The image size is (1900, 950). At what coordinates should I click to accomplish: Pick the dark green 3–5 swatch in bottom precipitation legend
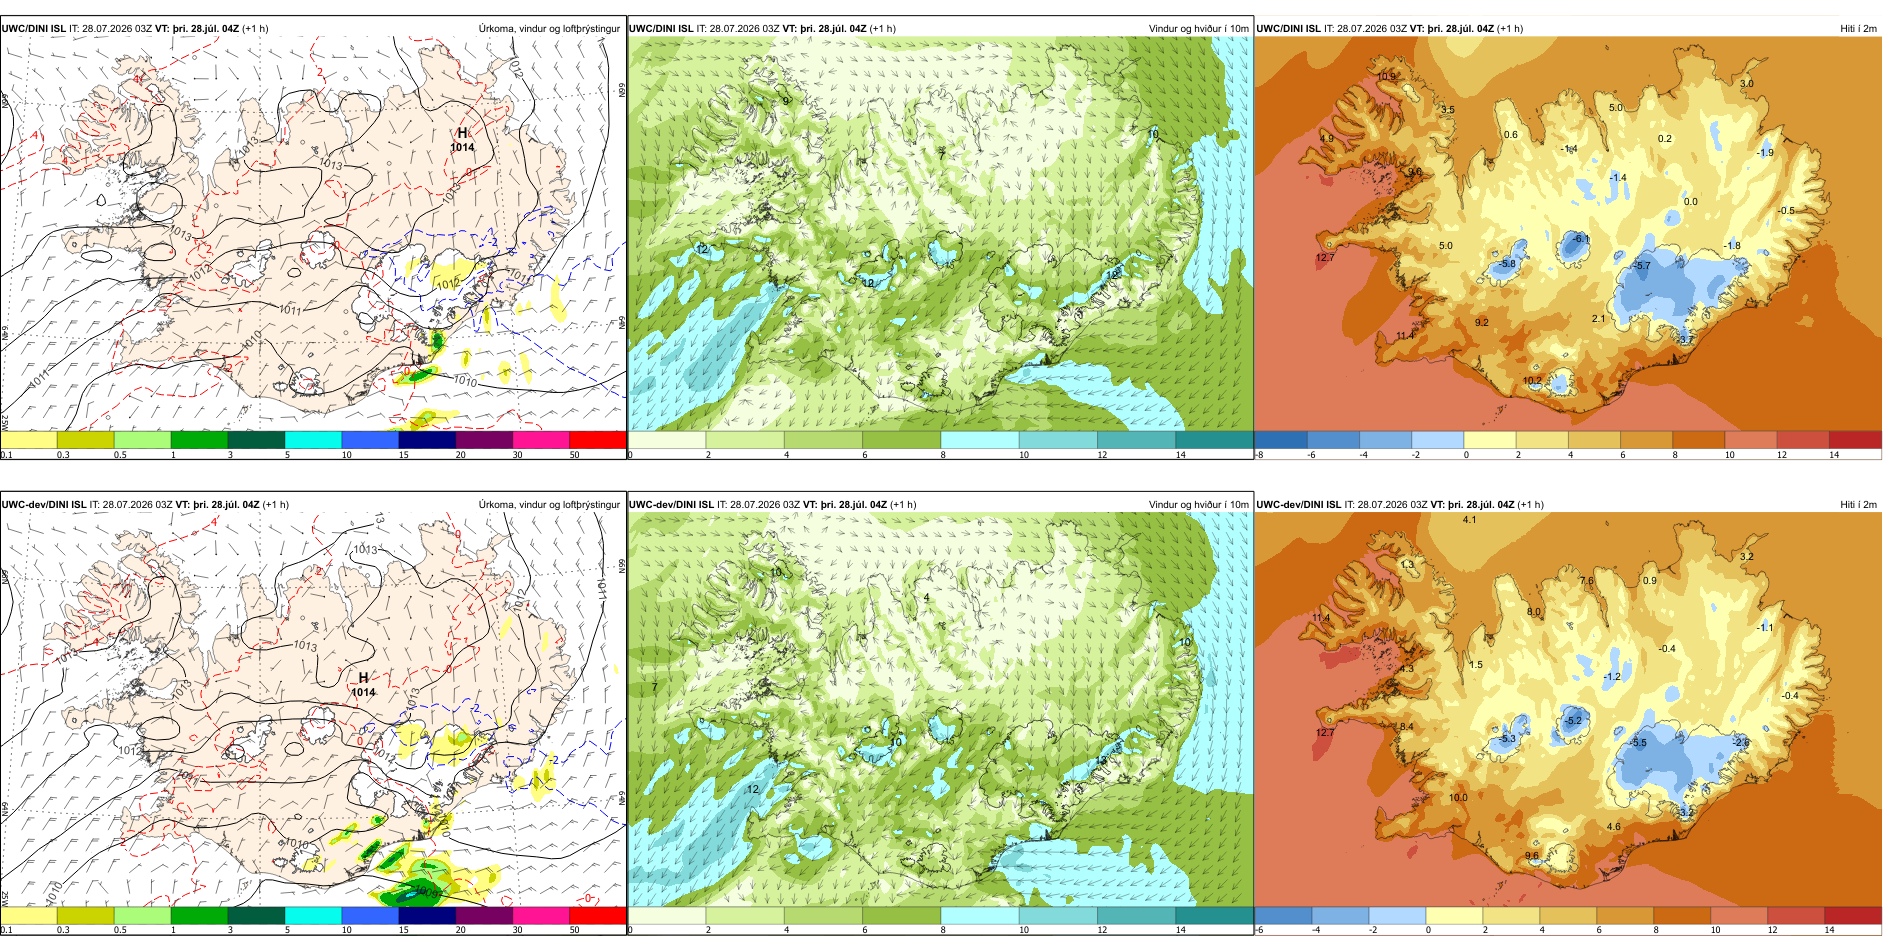[x=256, y=916]
